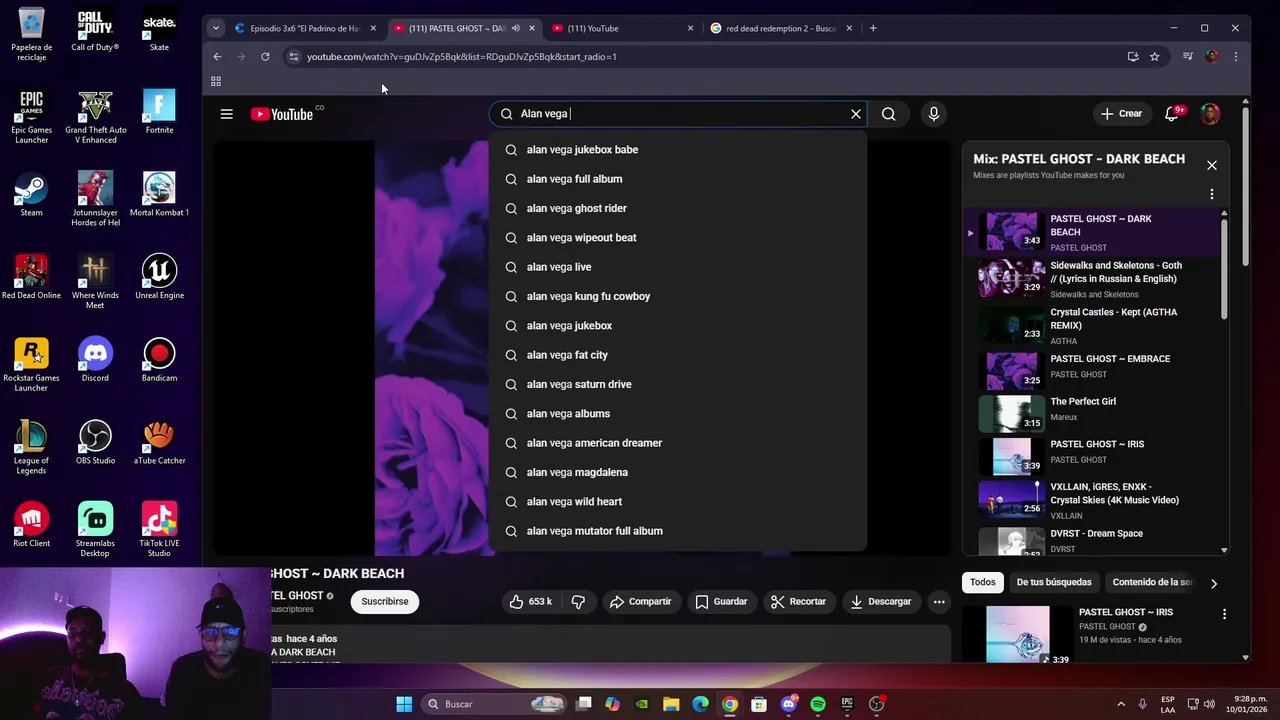
Task: Subscribe with the Suscribirse button
Action: [x=385, y=602]
